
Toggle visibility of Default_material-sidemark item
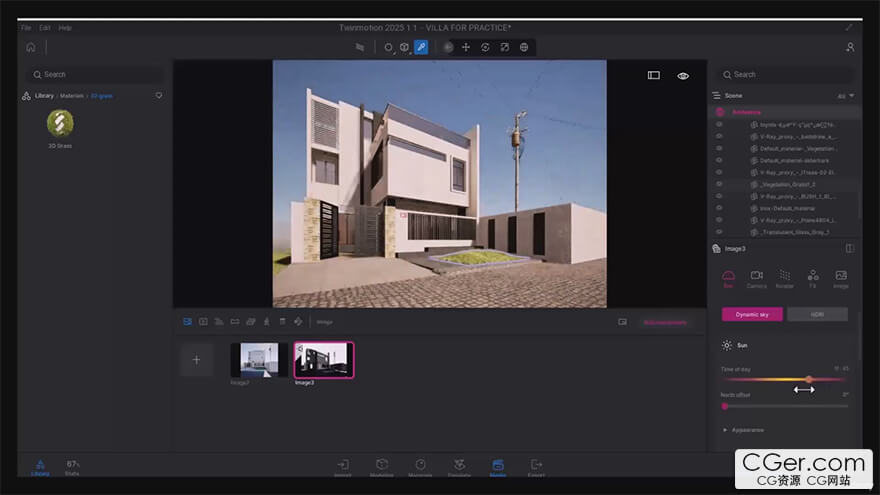click(x=719, y=160)
